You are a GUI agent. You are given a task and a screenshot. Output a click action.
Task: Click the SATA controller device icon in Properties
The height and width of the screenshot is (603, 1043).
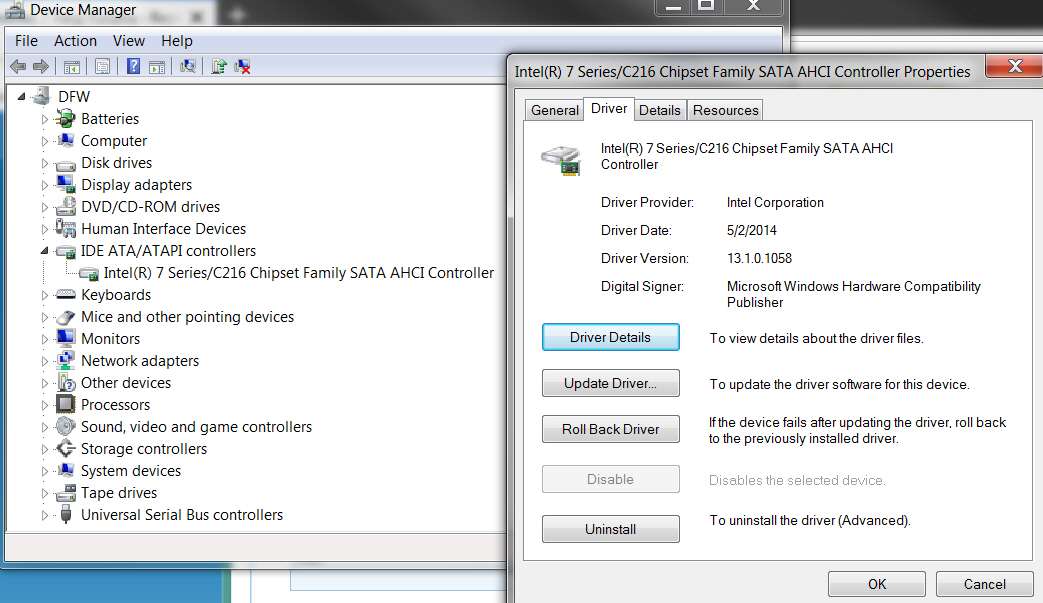(x=561, y=160)
